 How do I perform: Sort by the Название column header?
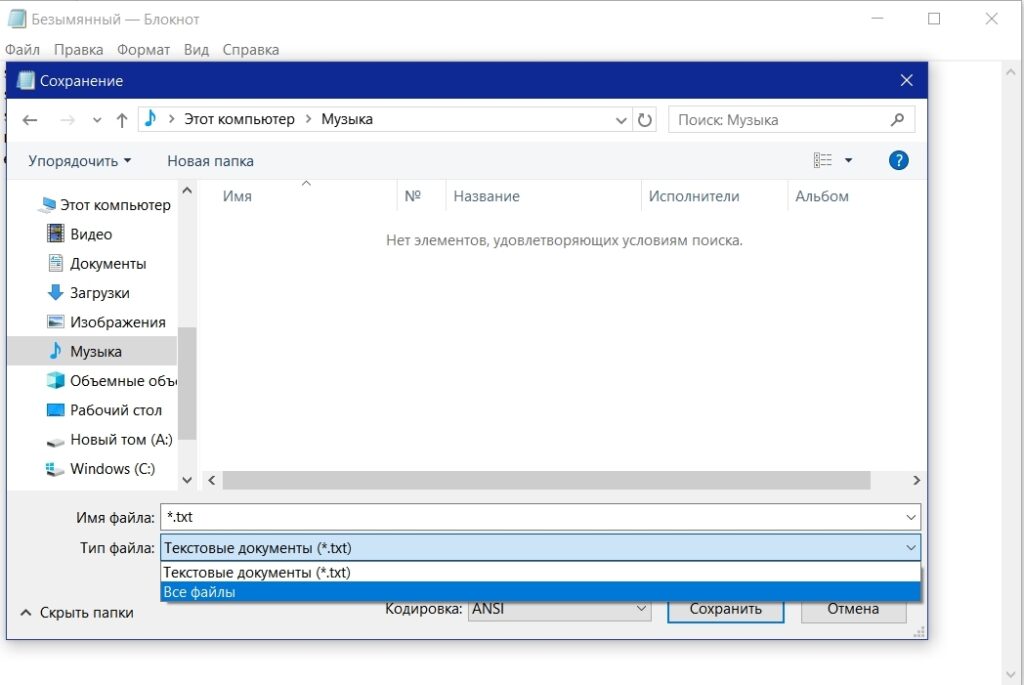(487, 196)
